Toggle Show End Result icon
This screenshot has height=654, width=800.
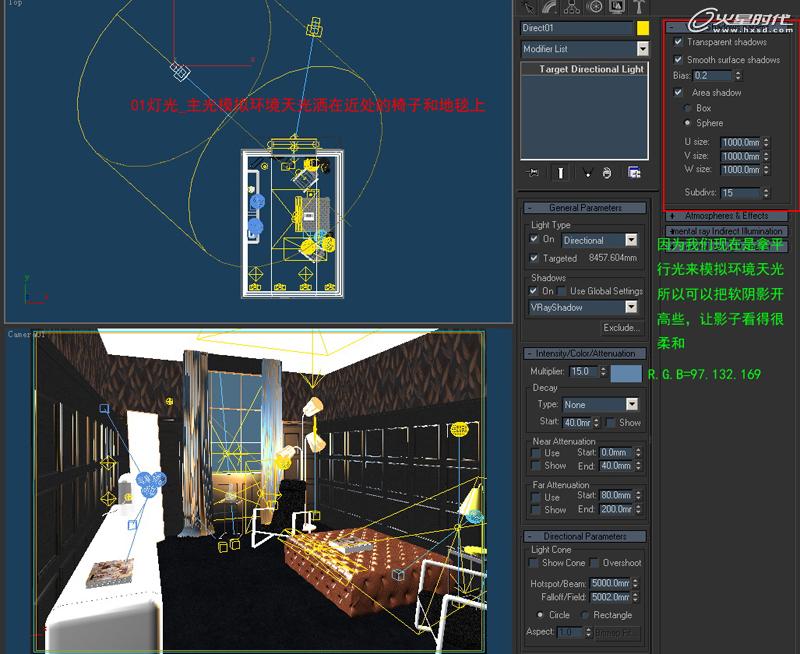coord(560,173)
